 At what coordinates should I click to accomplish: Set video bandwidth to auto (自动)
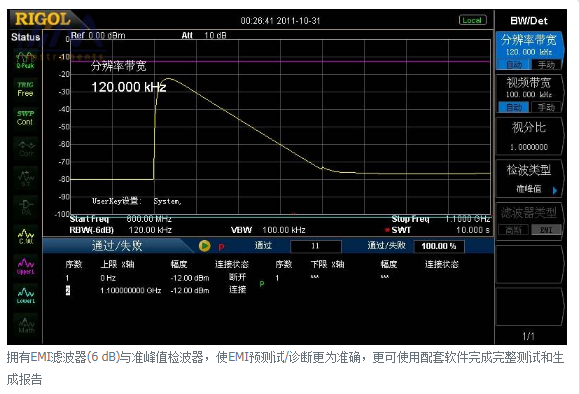coord(513,108)
